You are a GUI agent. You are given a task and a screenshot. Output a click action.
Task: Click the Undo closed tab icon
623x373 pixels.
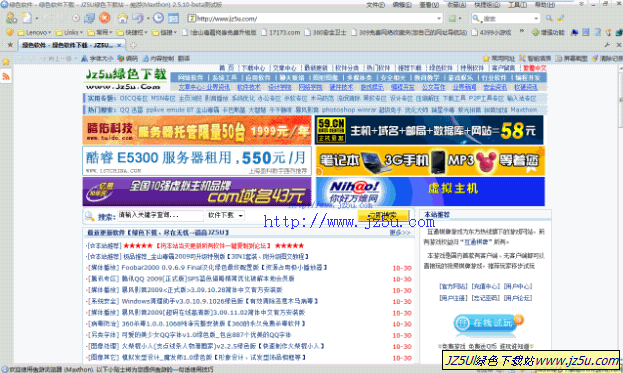coord(137,18)
